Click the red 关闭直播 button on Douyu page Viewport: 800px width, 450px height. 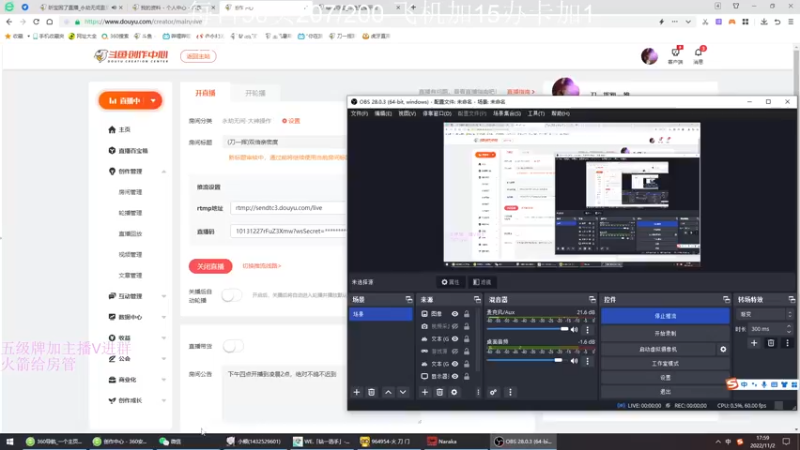click(210, 266)
